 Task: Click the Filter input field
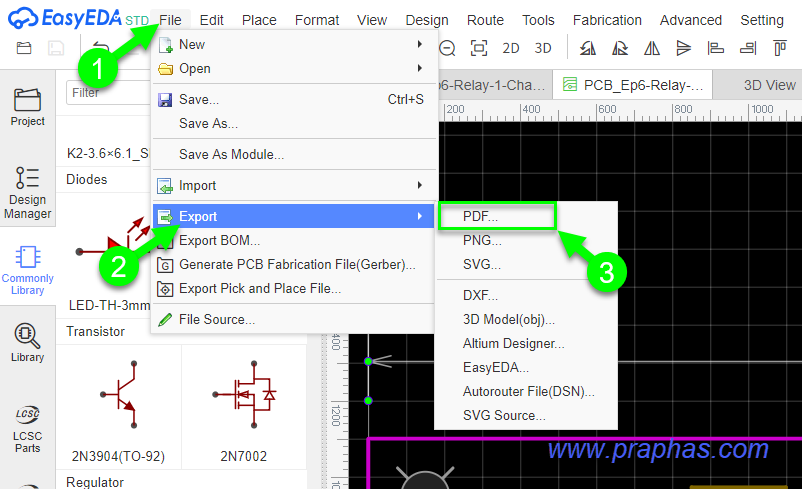click(x=108, y=93)
